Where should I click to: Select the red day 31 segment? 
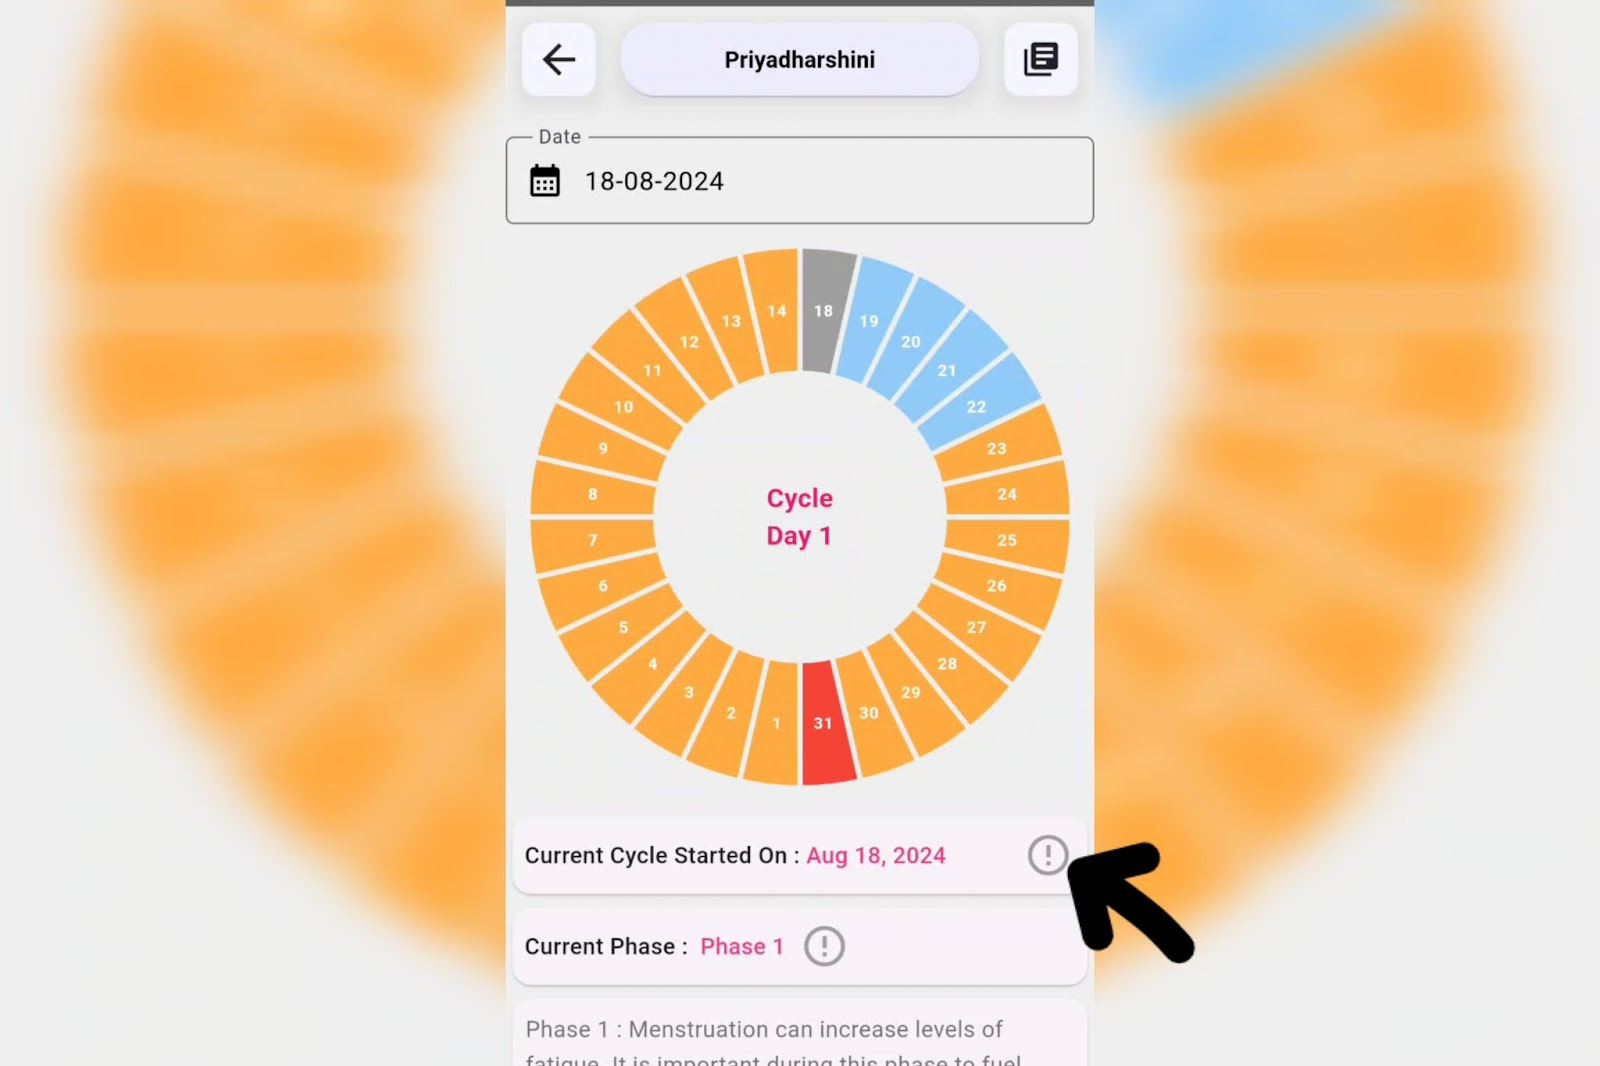point(824,722)
